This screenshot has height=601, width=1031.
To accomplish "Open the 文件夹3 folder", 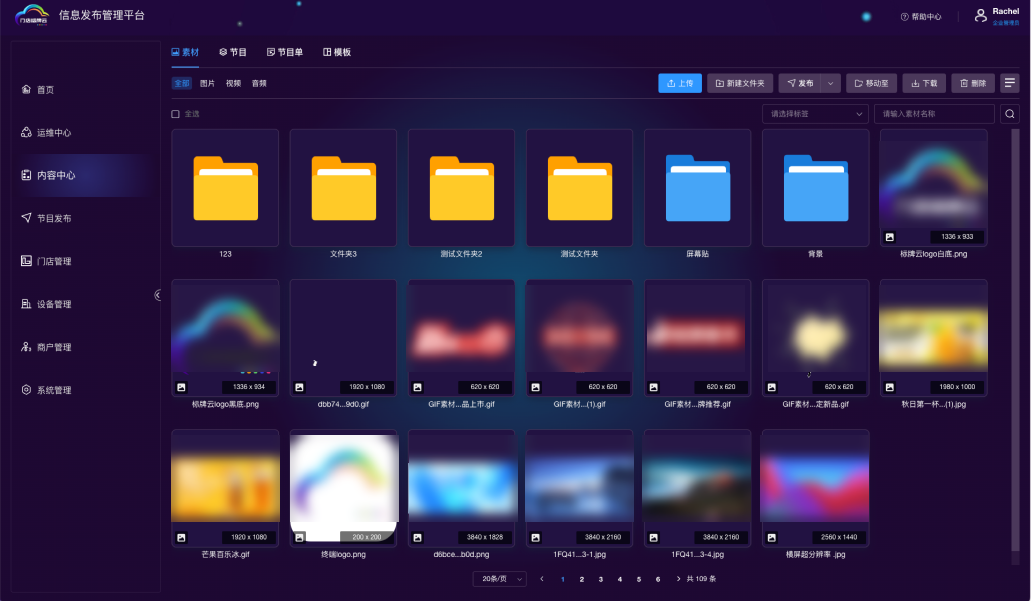I will [343, 188].
